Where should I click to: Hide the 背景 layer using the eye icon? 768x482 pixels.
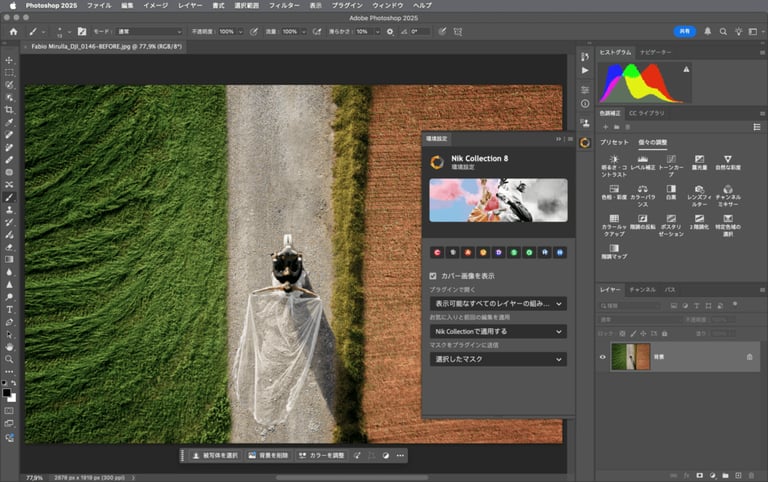click(x=602, y=356)
